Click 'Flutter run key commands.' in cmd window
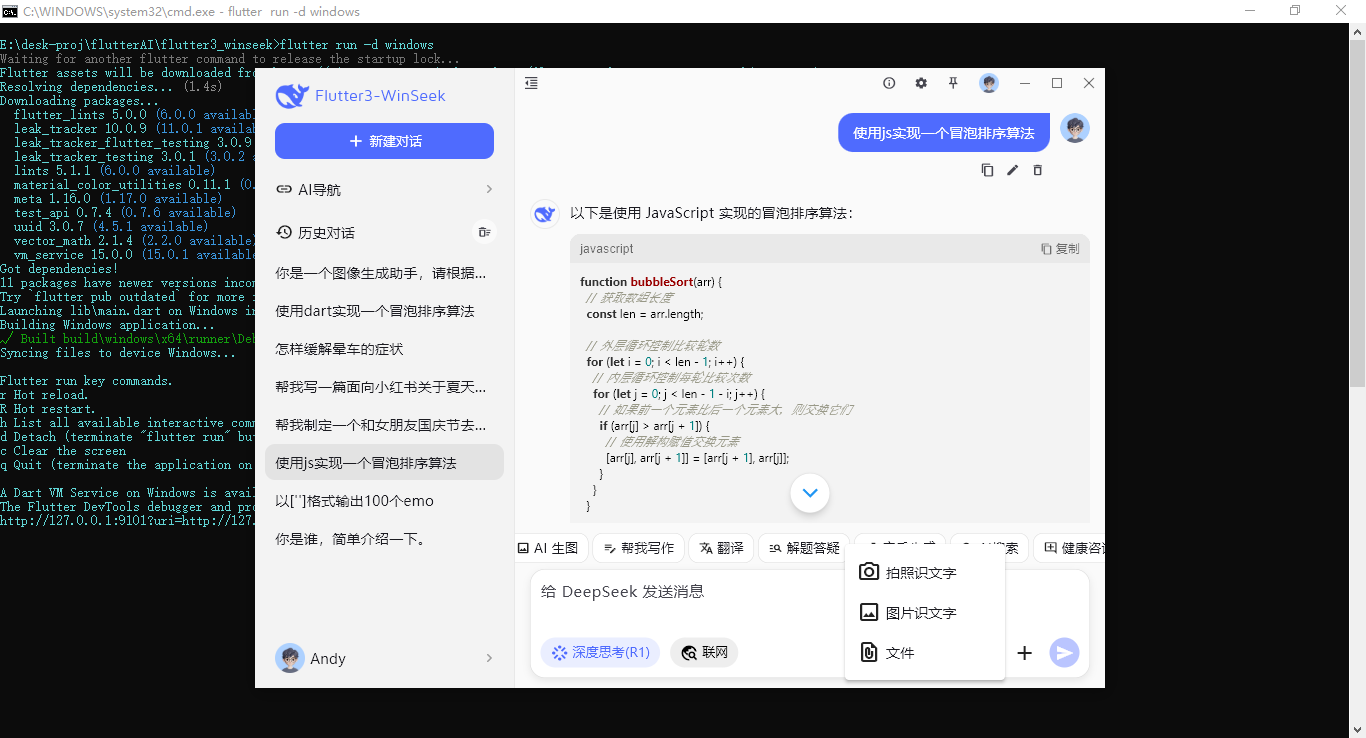This screenshot has width=1366, height=738. [87, 381]
